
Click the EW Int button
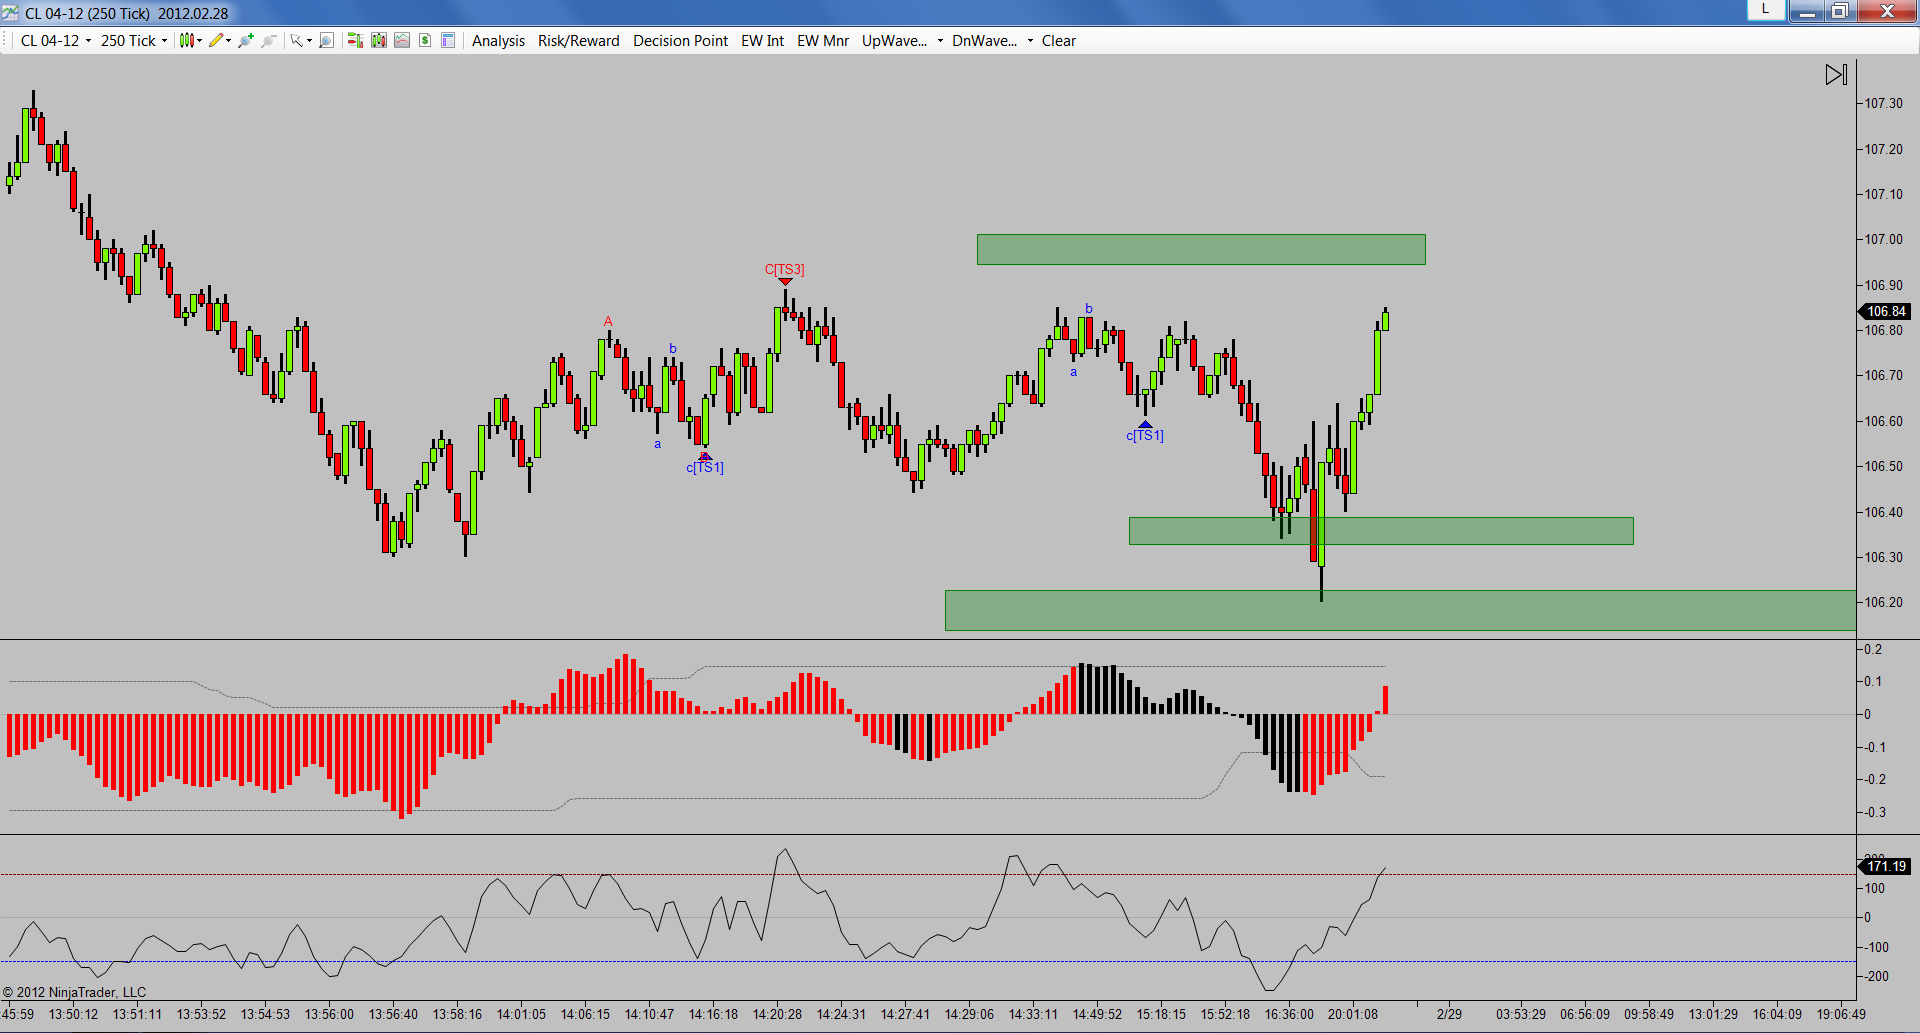coord(762,41)
